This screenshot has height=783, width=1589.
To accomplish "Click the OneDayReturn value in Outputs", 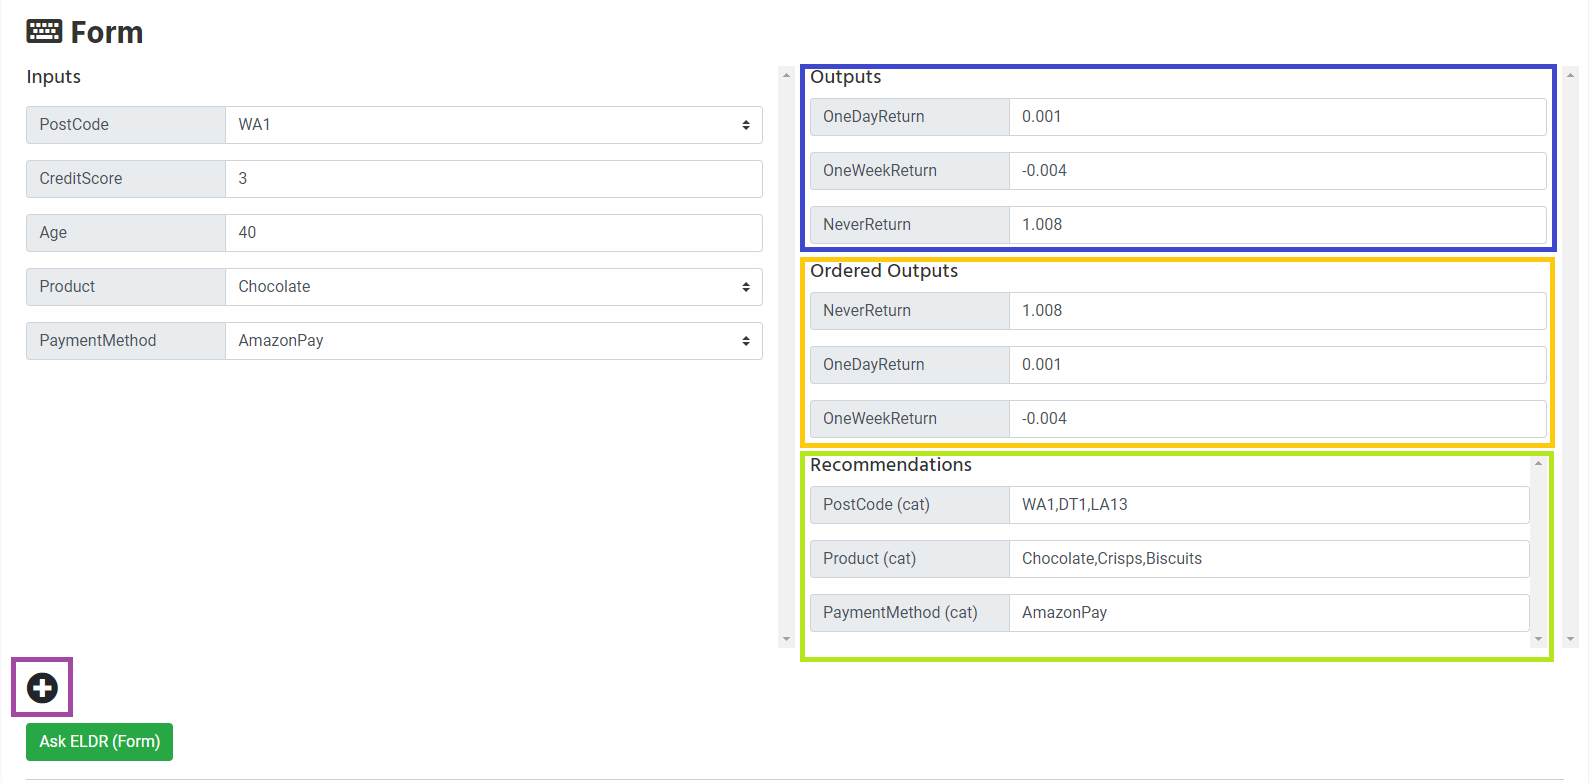I will tap(1278, 117).
